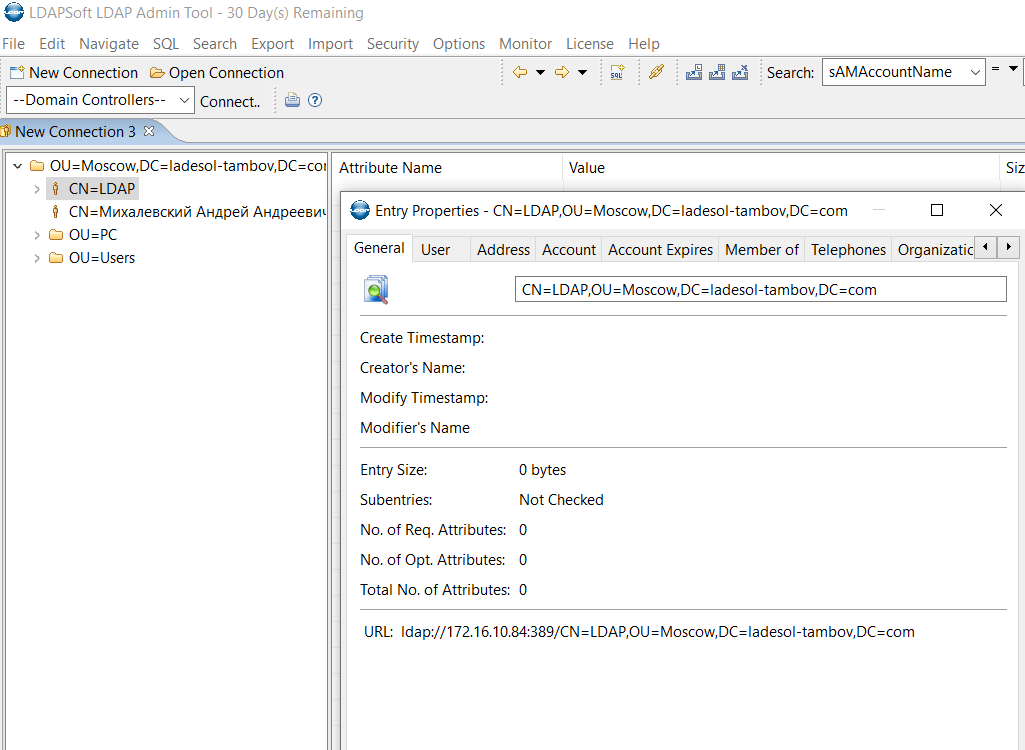
Task: Click the export icon with the grid badge
Action: tap(717, 72)
